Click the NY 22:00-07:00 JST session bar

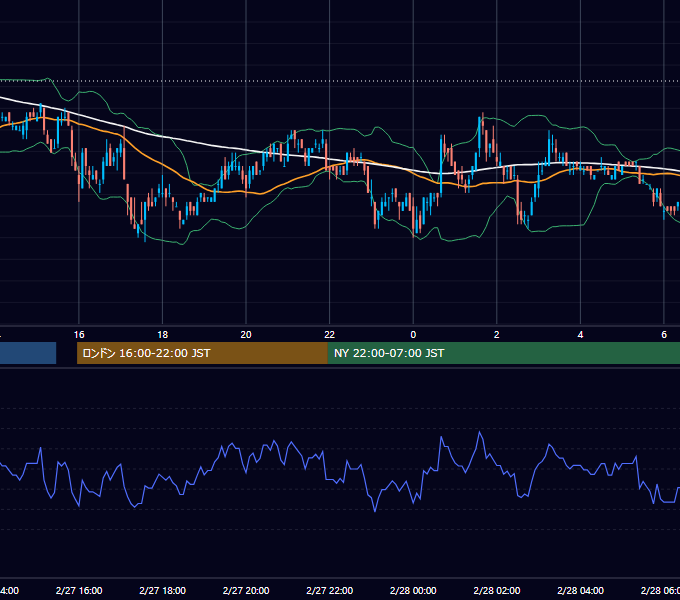[x=503, y=353]
